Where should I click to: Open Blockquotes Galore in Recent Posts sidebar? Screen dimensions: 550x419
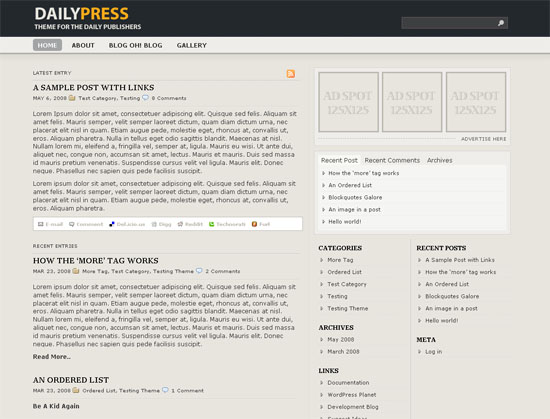coord(452,296)
